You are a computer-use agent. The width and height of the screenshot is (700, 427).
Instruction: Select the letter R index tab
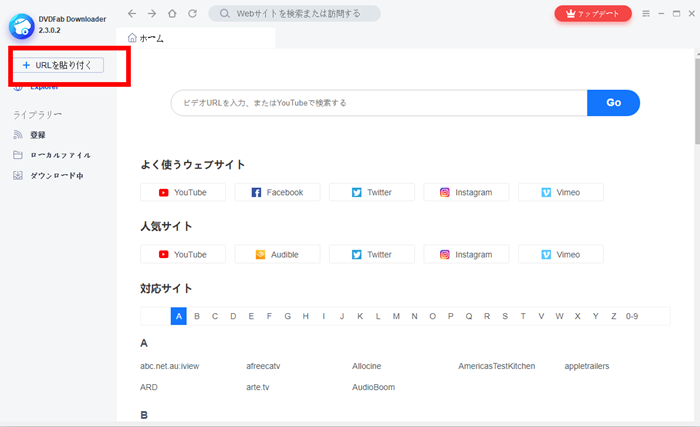coord(487,316)
